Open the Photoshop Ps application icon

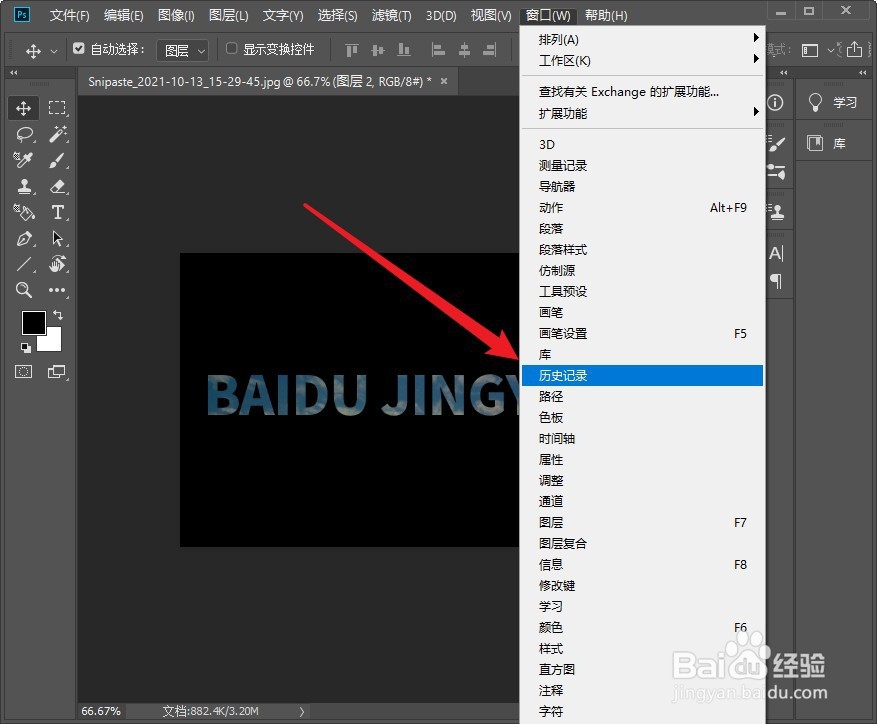pyautogui.click(x=22, y=14)
